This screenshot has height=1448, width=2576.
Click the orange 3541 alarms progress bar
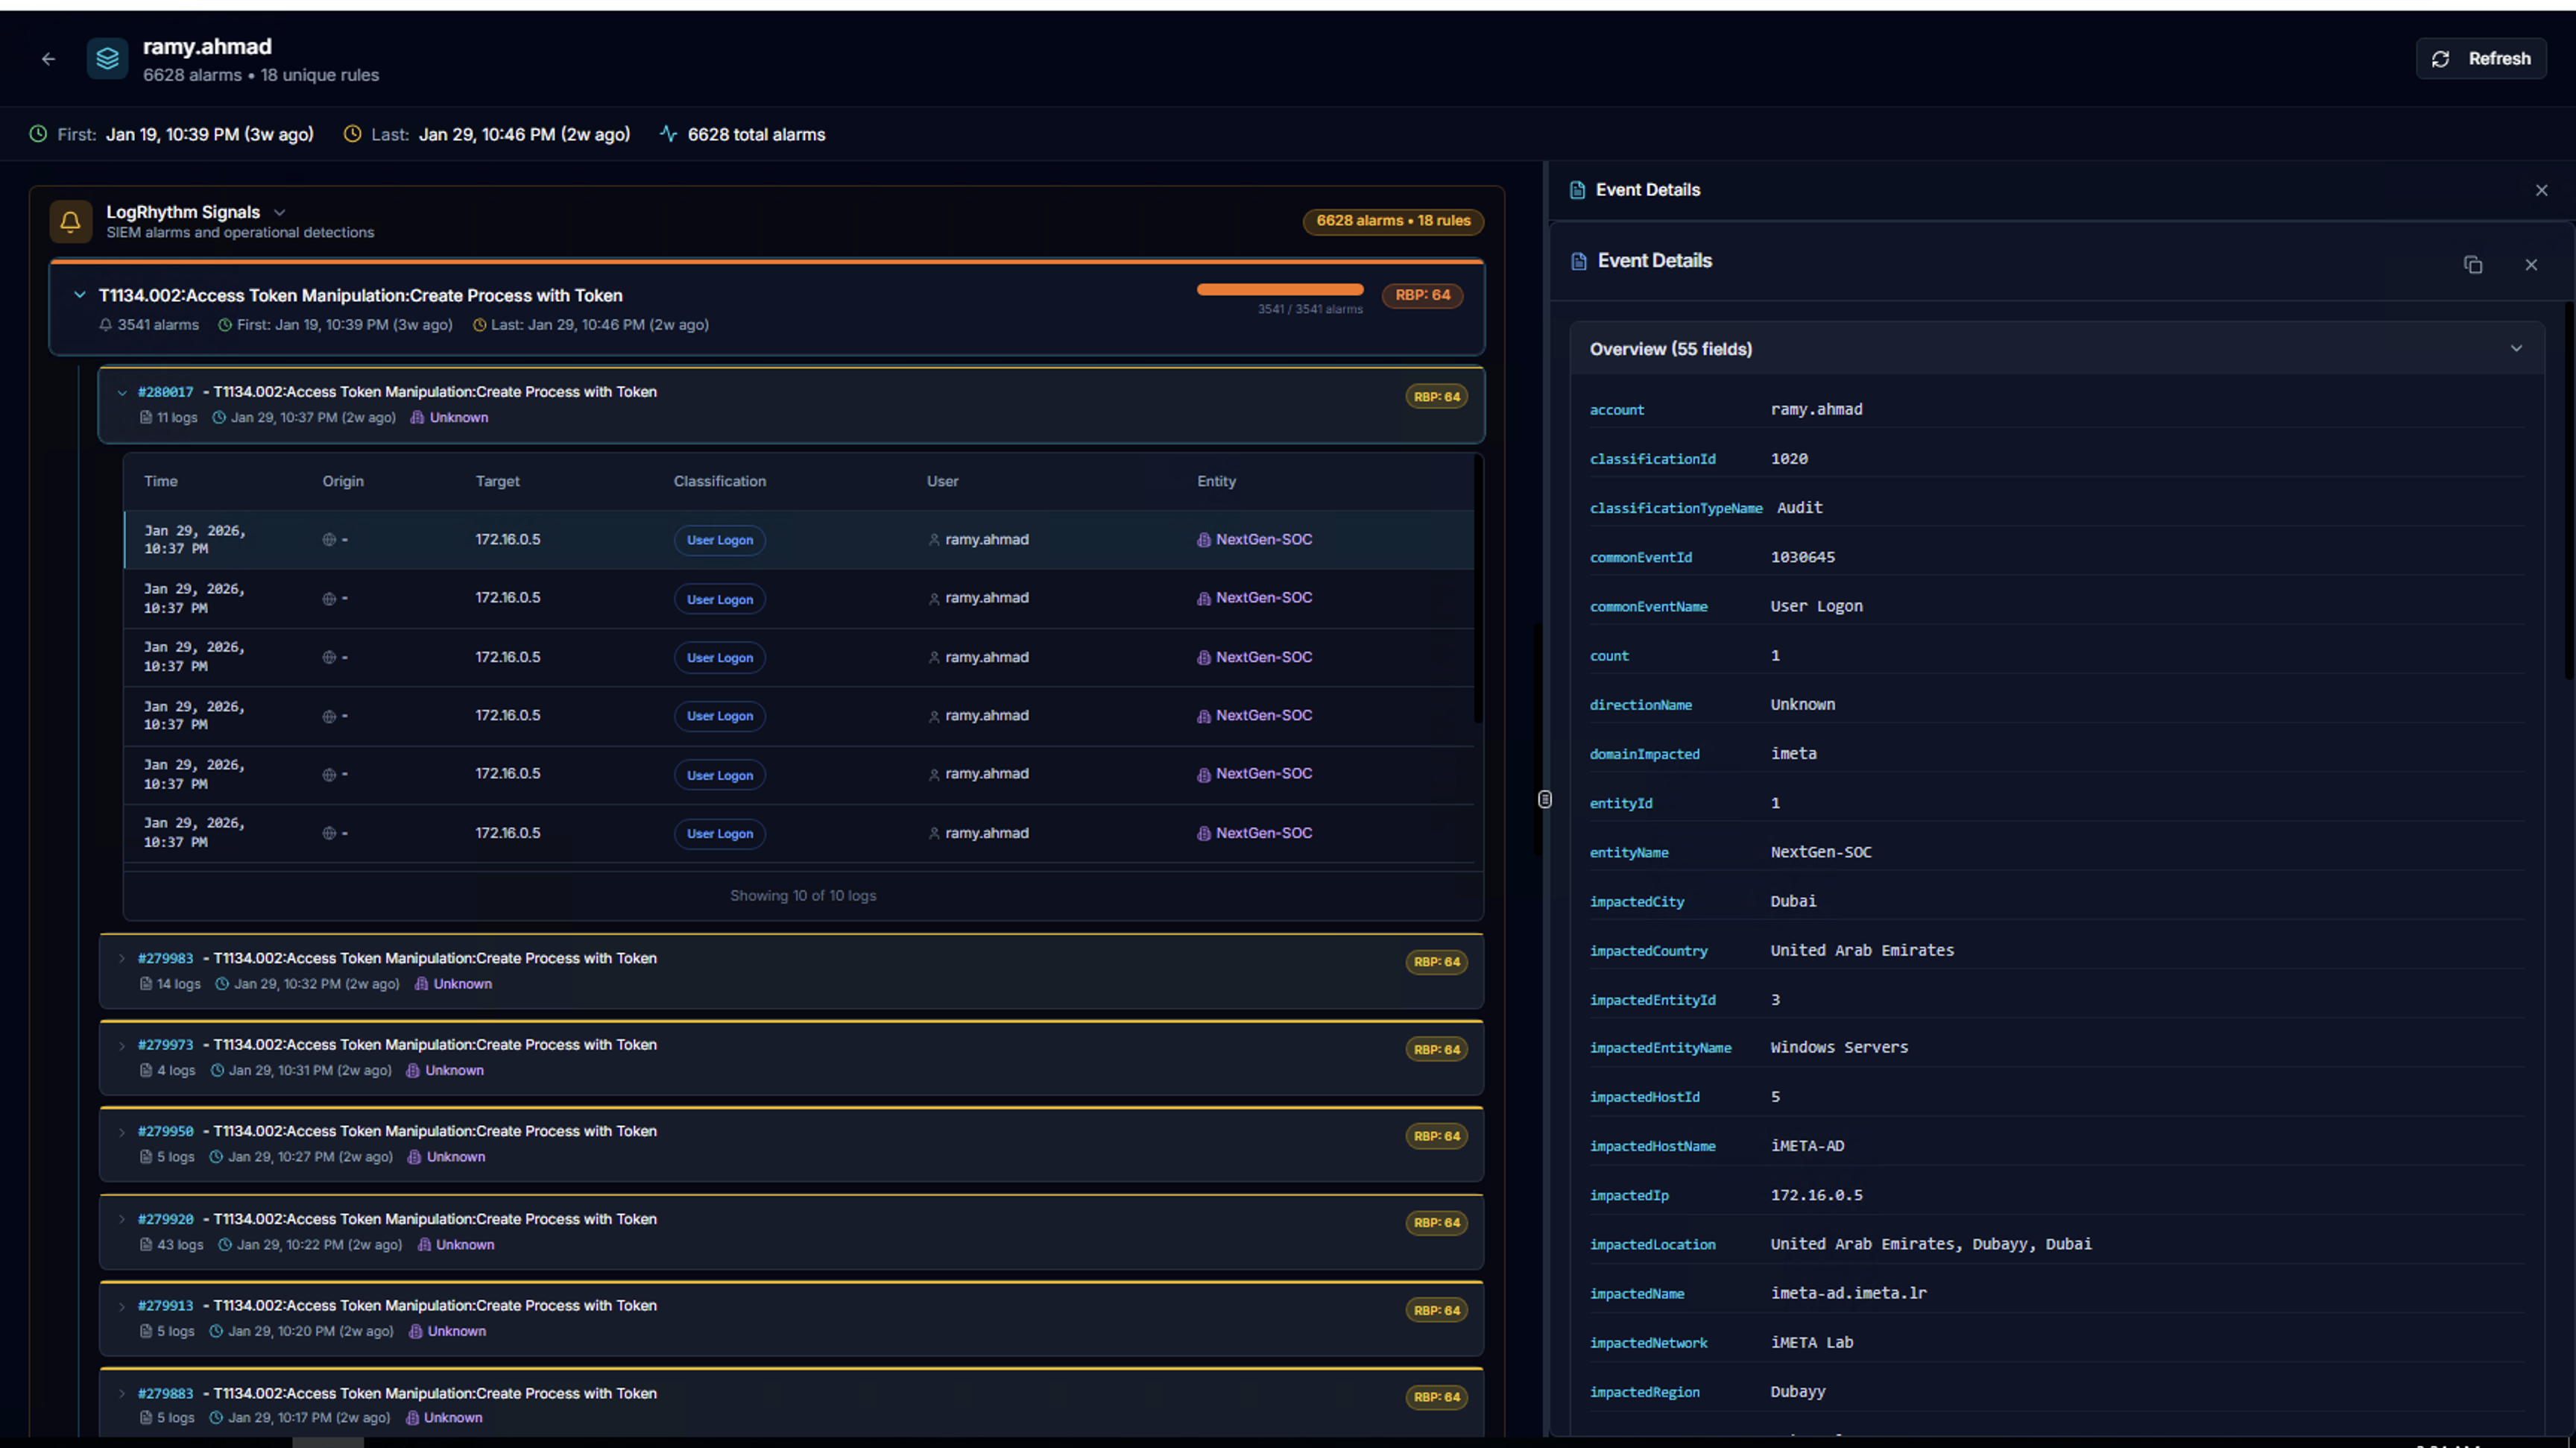tap(1279, 290)
